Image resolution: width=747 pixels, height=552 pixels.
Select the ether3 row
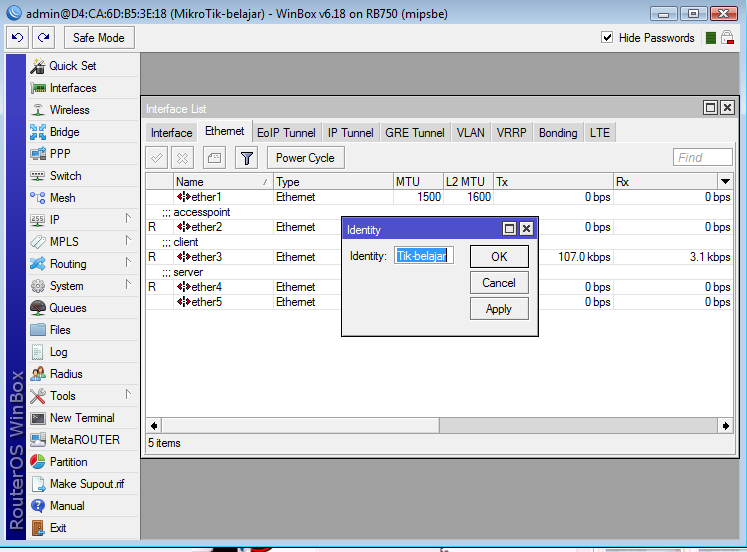click(439, 257)
